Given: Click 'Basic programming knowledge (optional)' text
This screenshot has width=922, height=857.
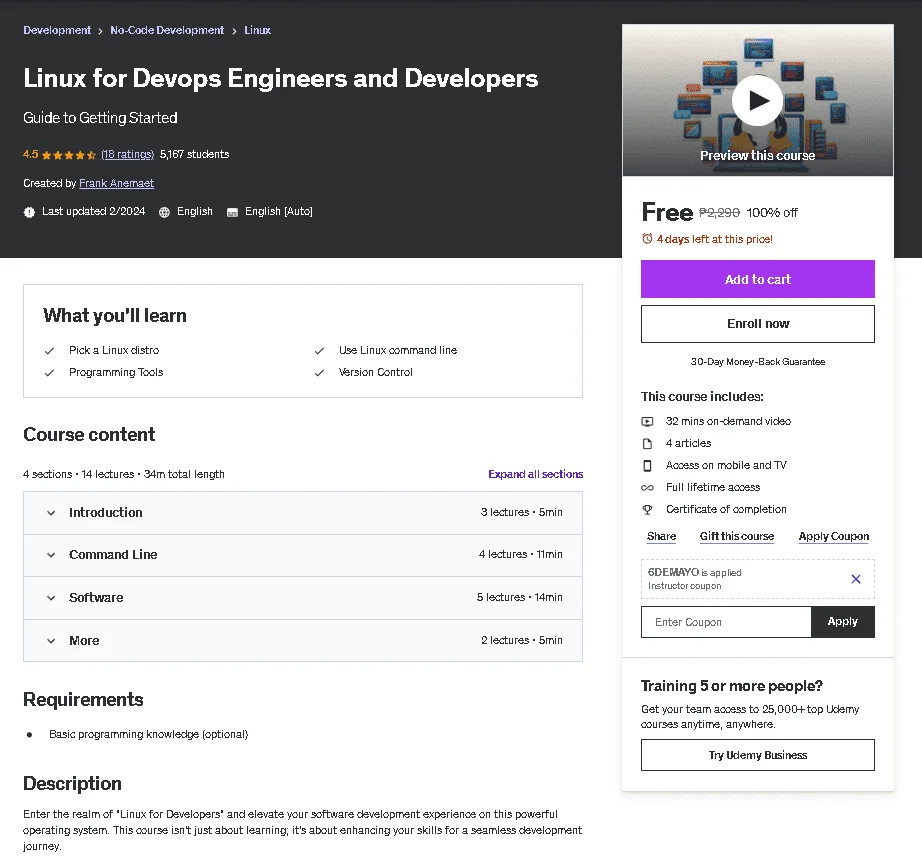Looking at the screenshot, I should tap(149, 734).
